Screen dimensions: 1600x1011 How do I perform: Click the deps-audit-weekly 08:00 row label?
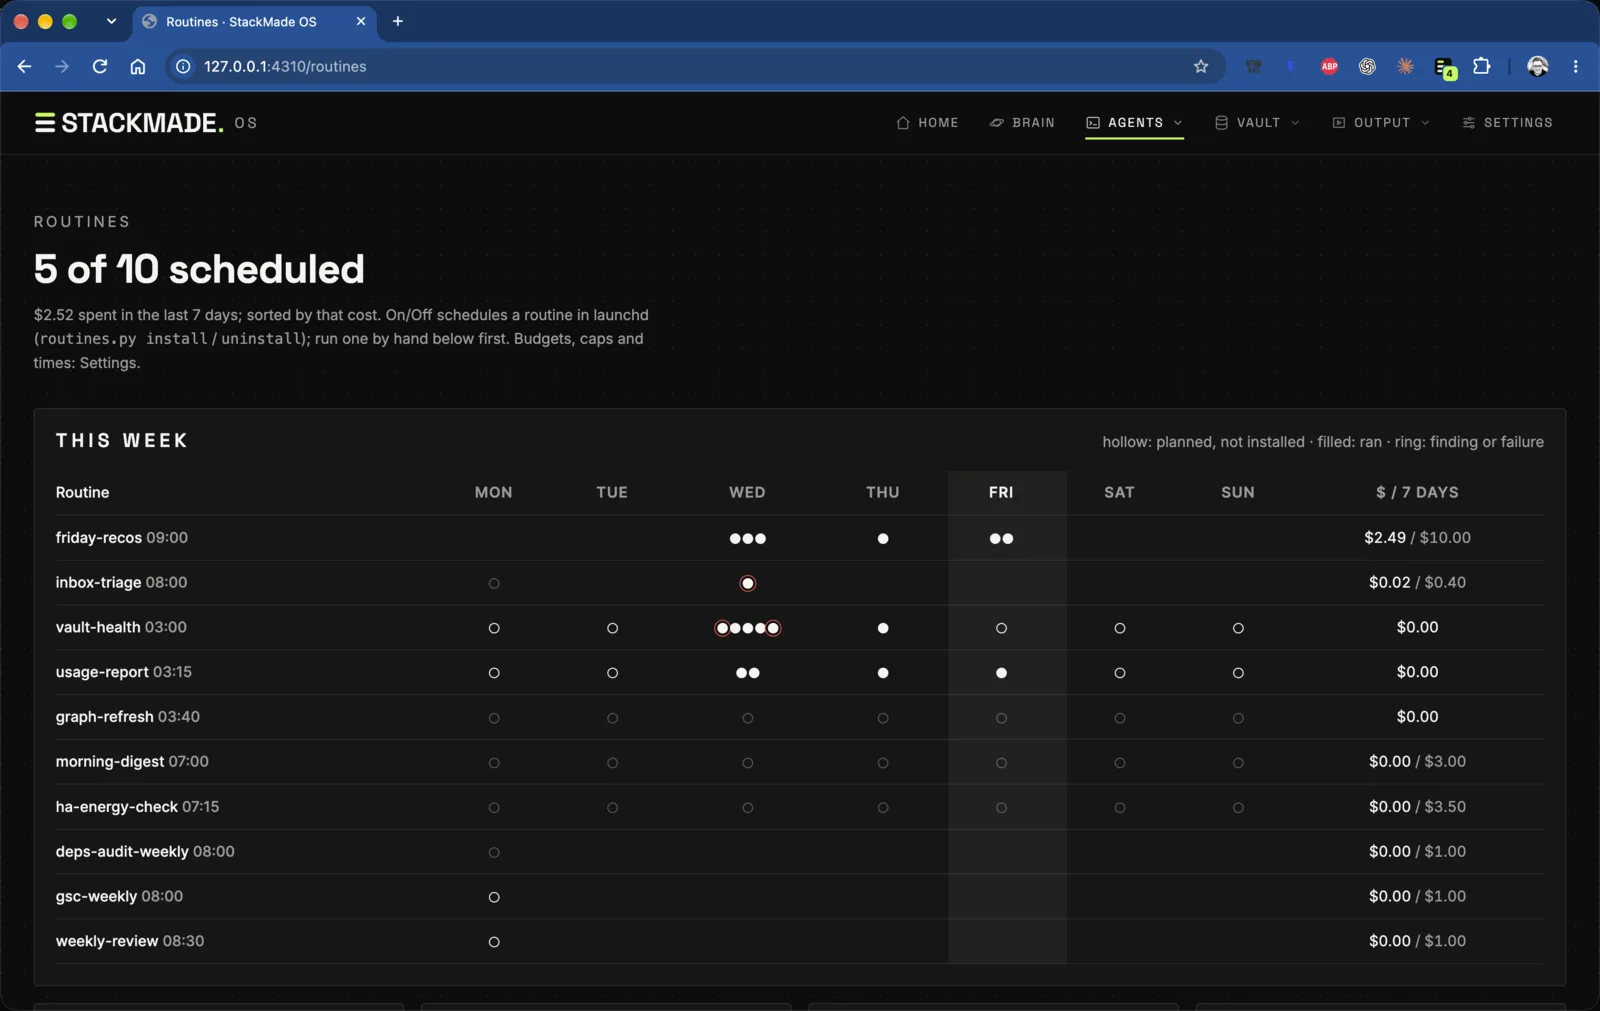pos(145,852)
